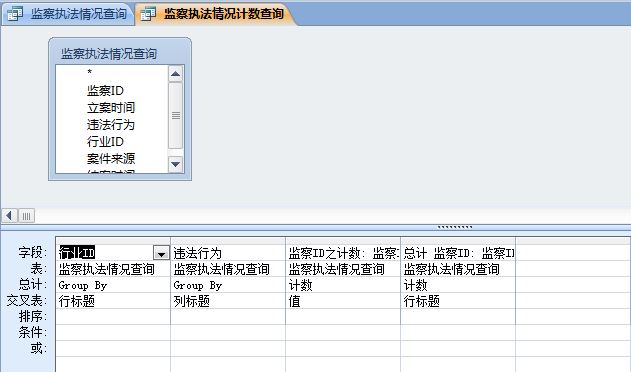Select 案件来源 in the field list
631x372 pixels.
[x=111, y=158]
